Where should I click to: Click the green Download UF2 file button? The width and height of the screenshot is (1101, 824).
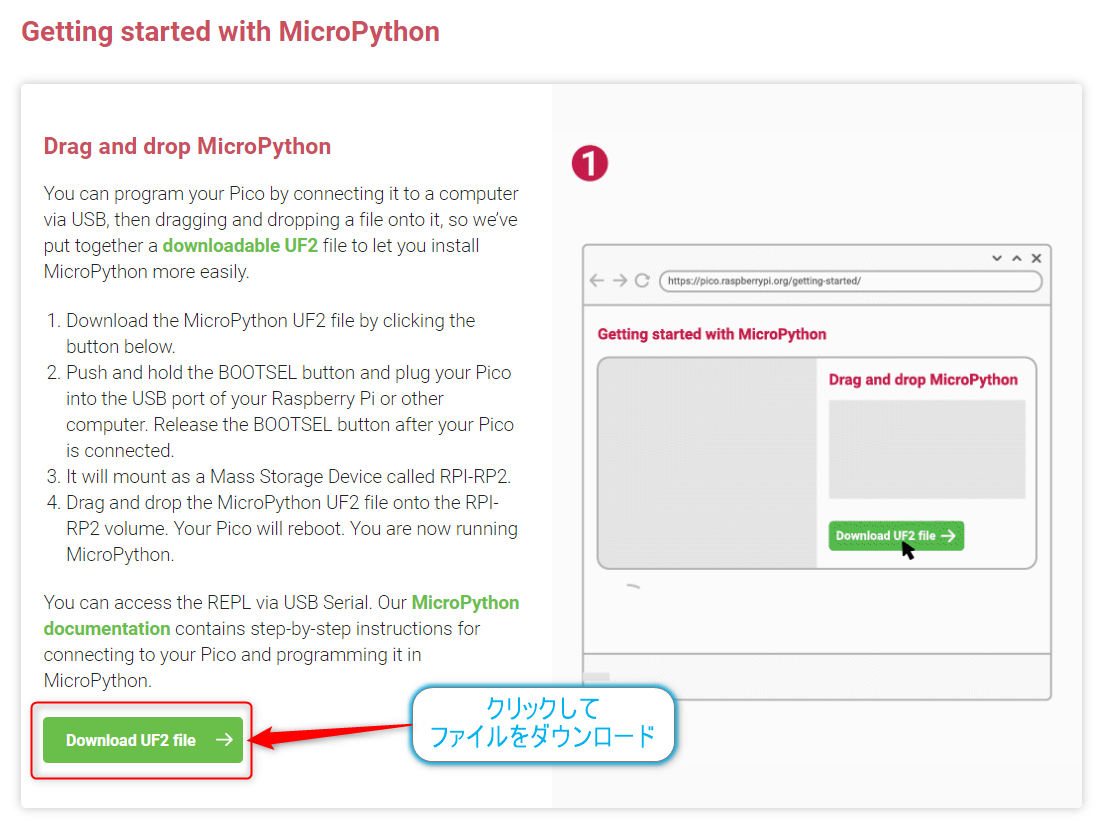(x=143, y=740)
